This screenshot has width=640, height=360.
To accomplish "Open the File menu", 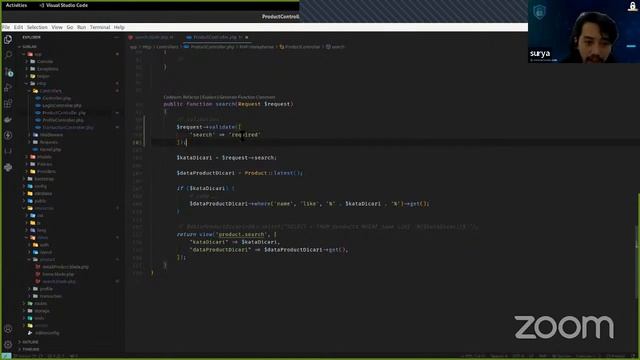I will (6, 27).
